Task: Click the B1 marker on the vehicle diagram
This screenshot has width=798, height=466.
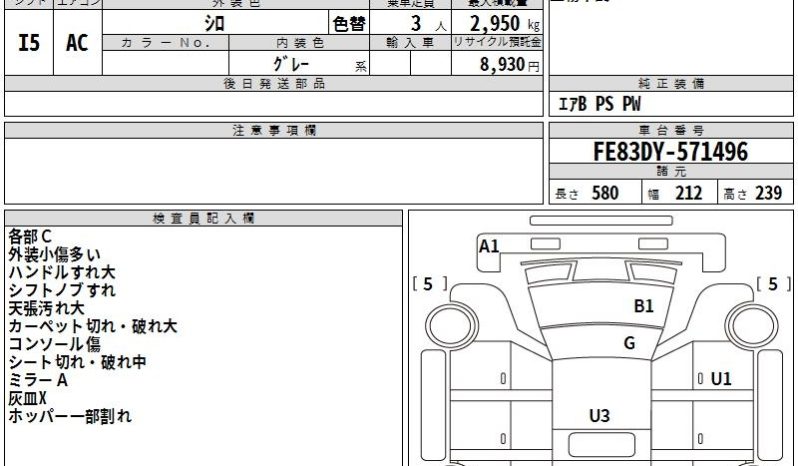Action: click(x=644, y=306)
